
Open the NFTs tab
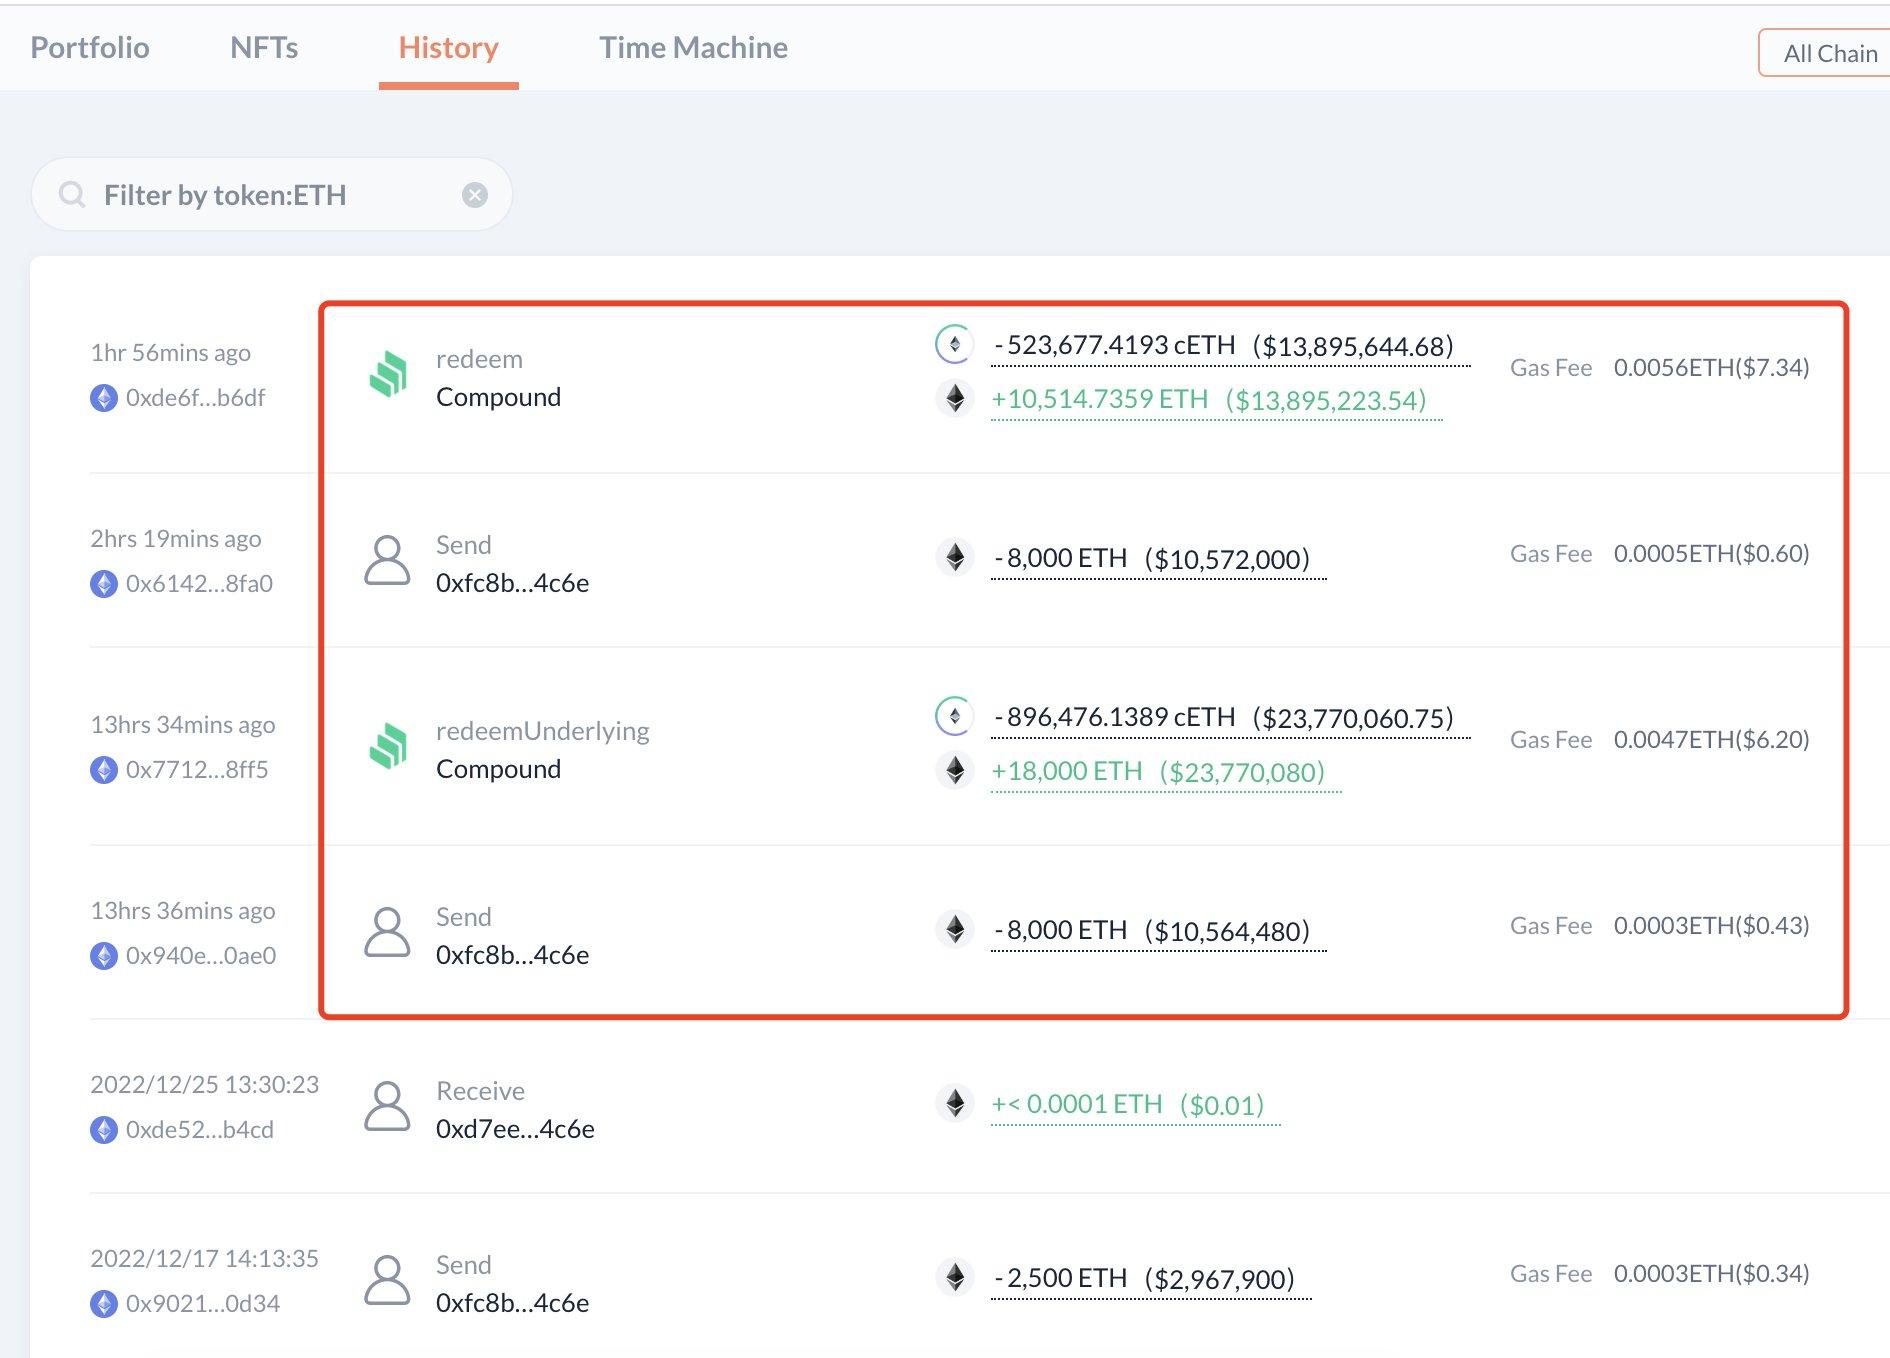[x=264, y=47]
